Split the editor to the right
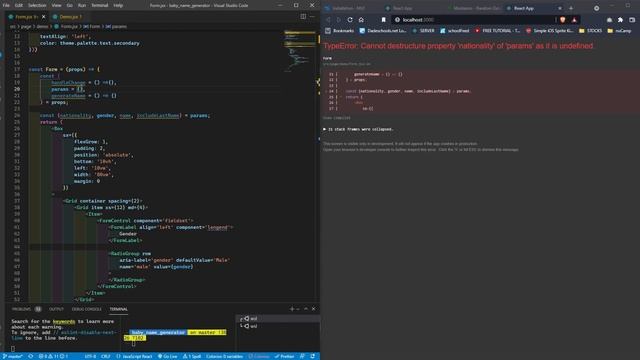 [x=303, y=16]
